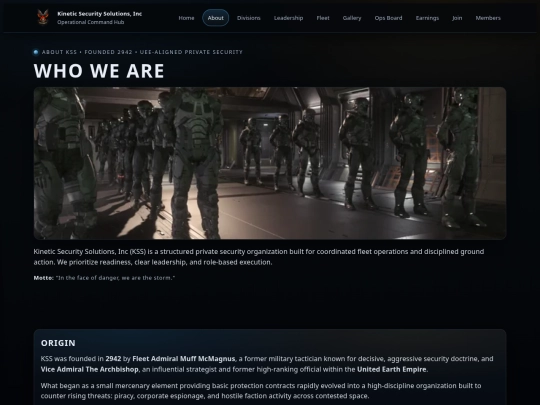Screen dimensions: 540x405
Task: Click 'Fleet Admiral Muff McMagnus' text
Action: point(184,359)
